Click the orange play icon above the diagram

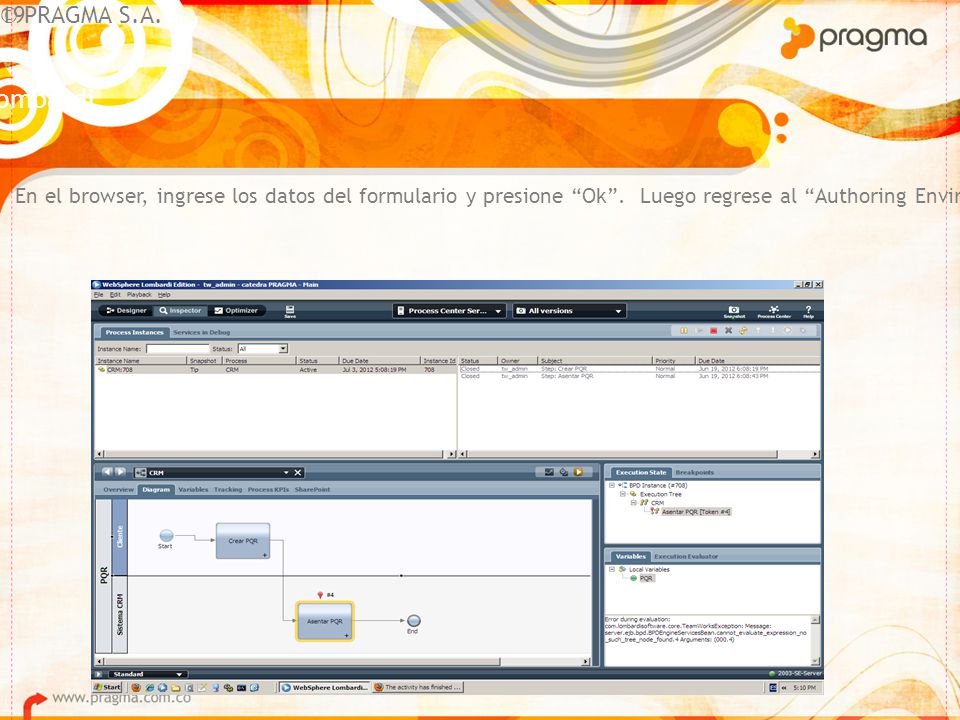point(578,472)
